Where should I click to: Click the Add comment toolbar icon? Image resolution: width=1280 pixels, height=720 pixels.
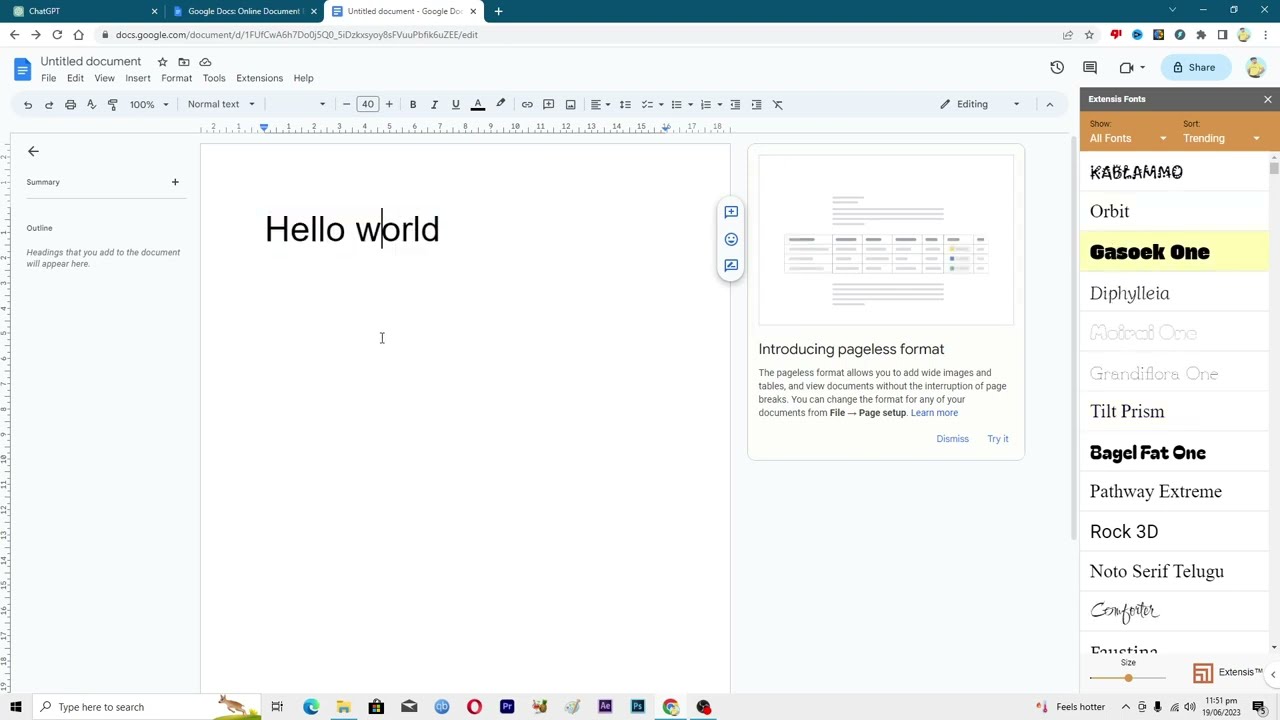[548, 104]
